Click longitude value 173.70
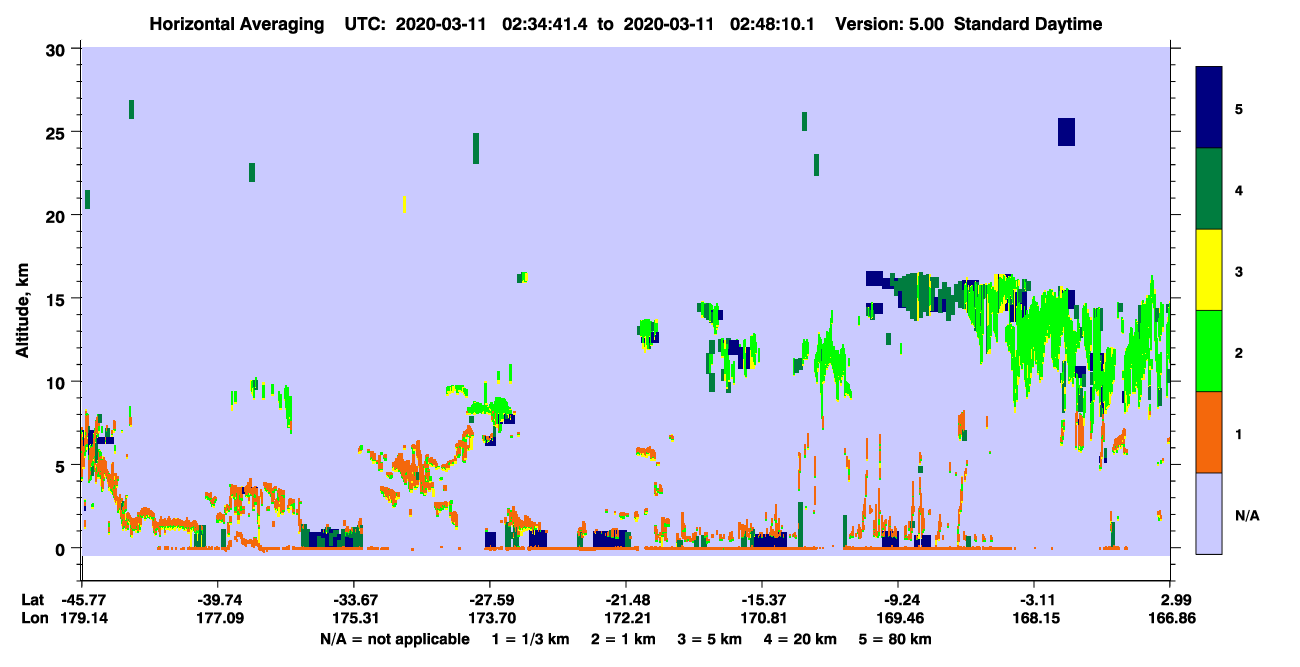 tap(490, 618)
